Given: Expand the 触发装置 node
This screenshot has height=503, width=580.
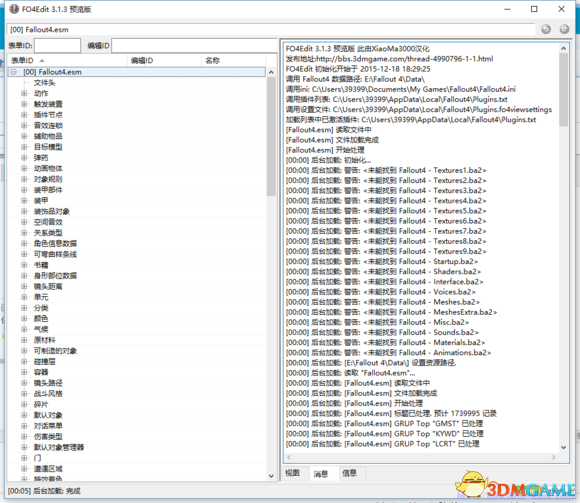Looking at the screenshot, I should click(24, 104).
